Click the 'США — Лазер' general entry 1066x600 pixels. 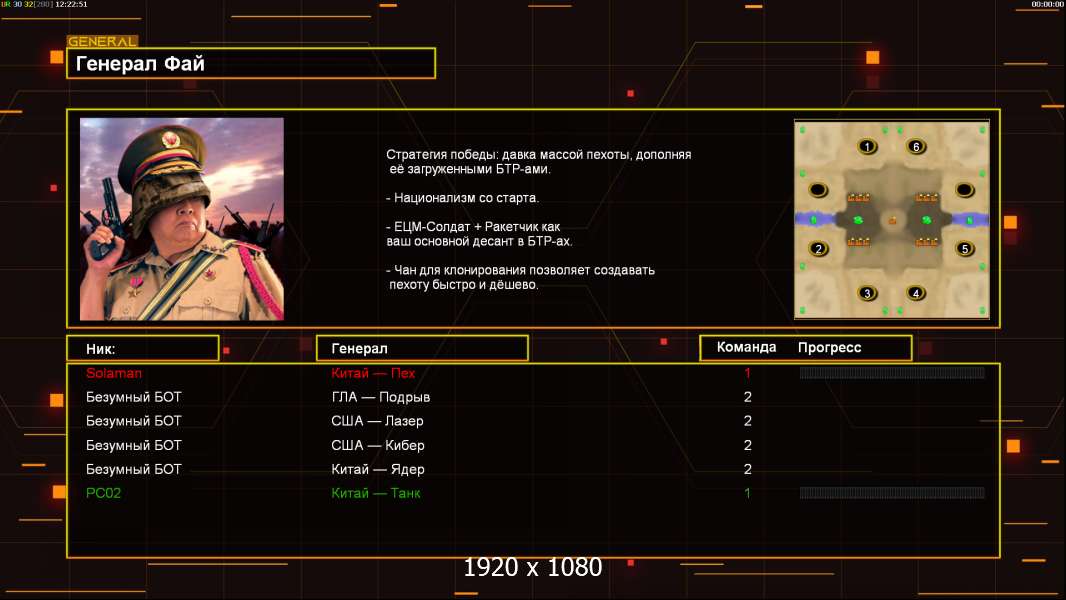377,421
